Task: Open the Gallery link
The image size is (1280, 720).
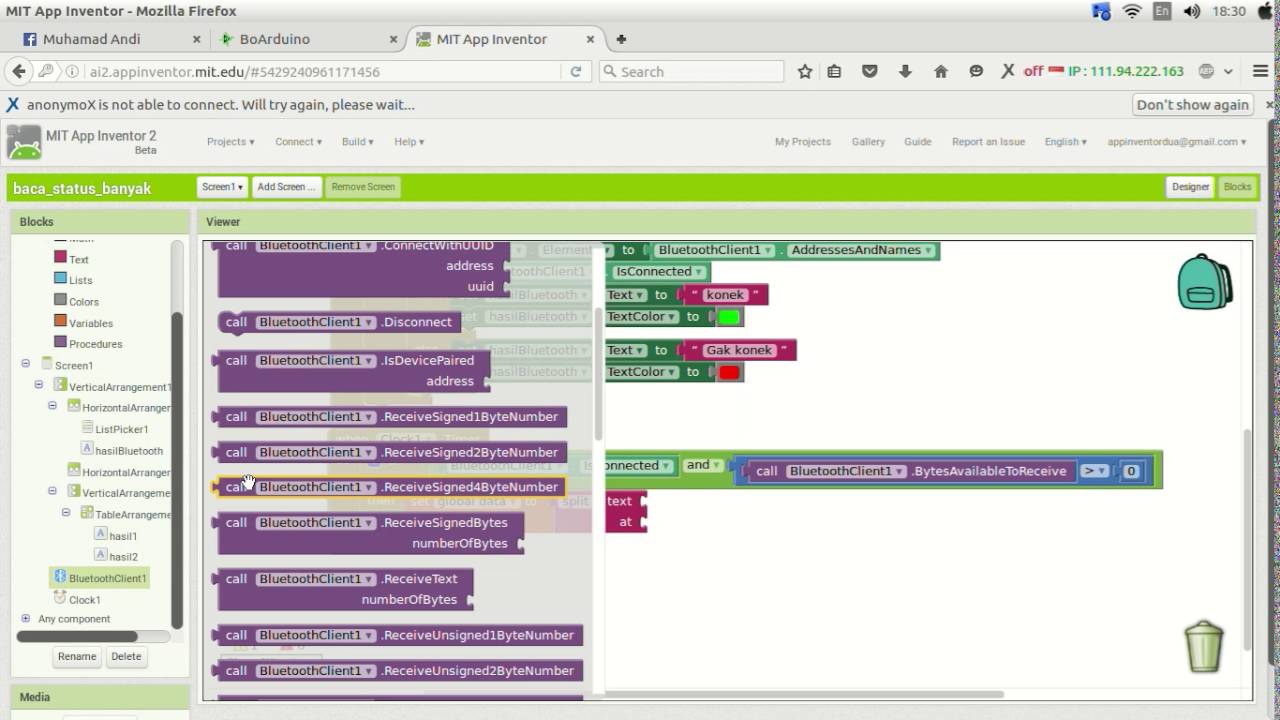Action: [868, 142]
